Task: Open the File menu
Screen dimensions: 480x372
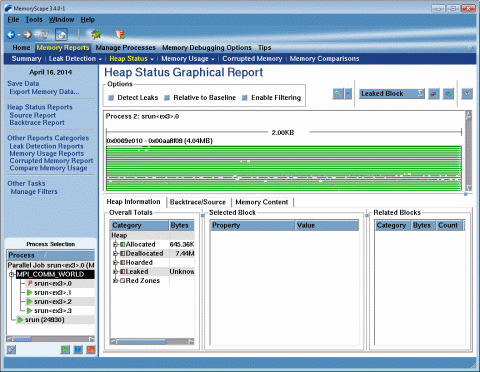Action: point(13,20)
